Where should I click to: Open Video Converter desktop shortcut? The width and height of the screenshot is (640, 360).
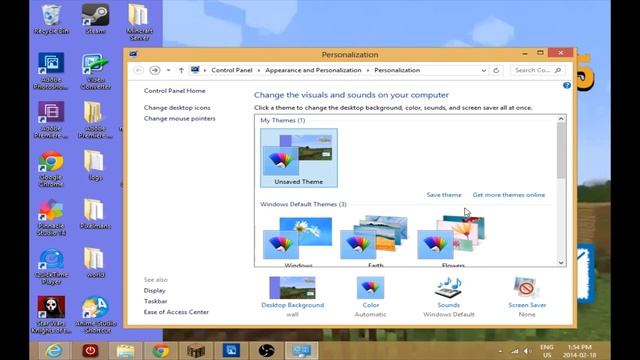tap(95, 71)
